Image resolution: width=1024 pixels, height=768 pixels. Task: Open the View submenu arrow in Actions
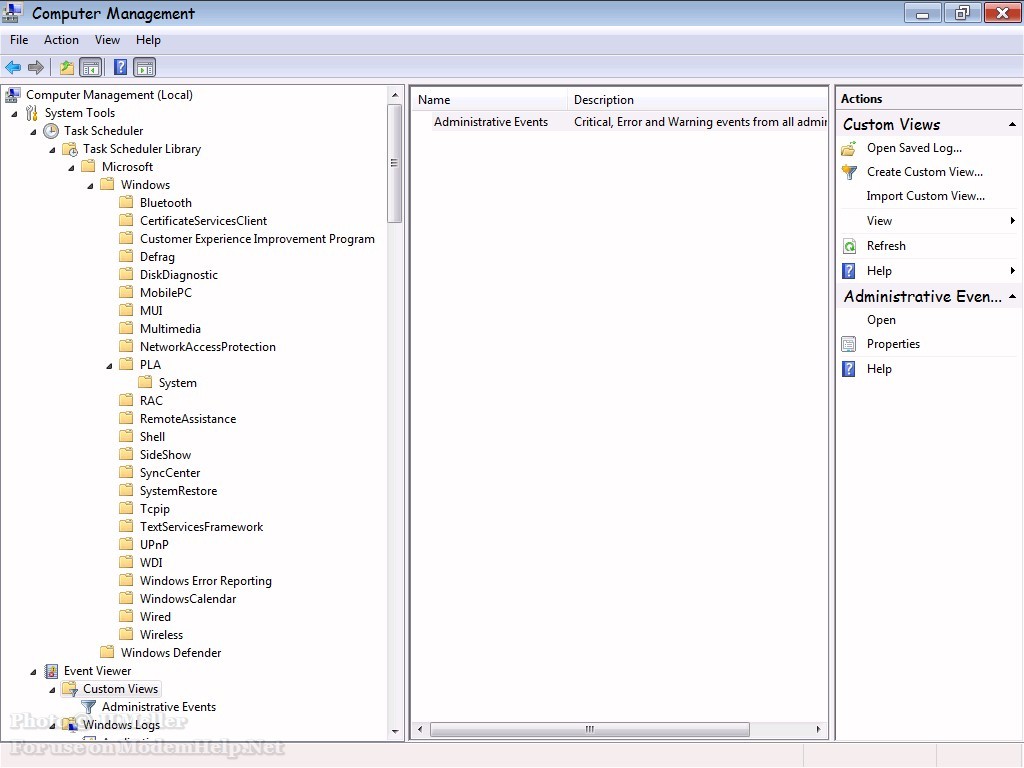point(1012,221)
